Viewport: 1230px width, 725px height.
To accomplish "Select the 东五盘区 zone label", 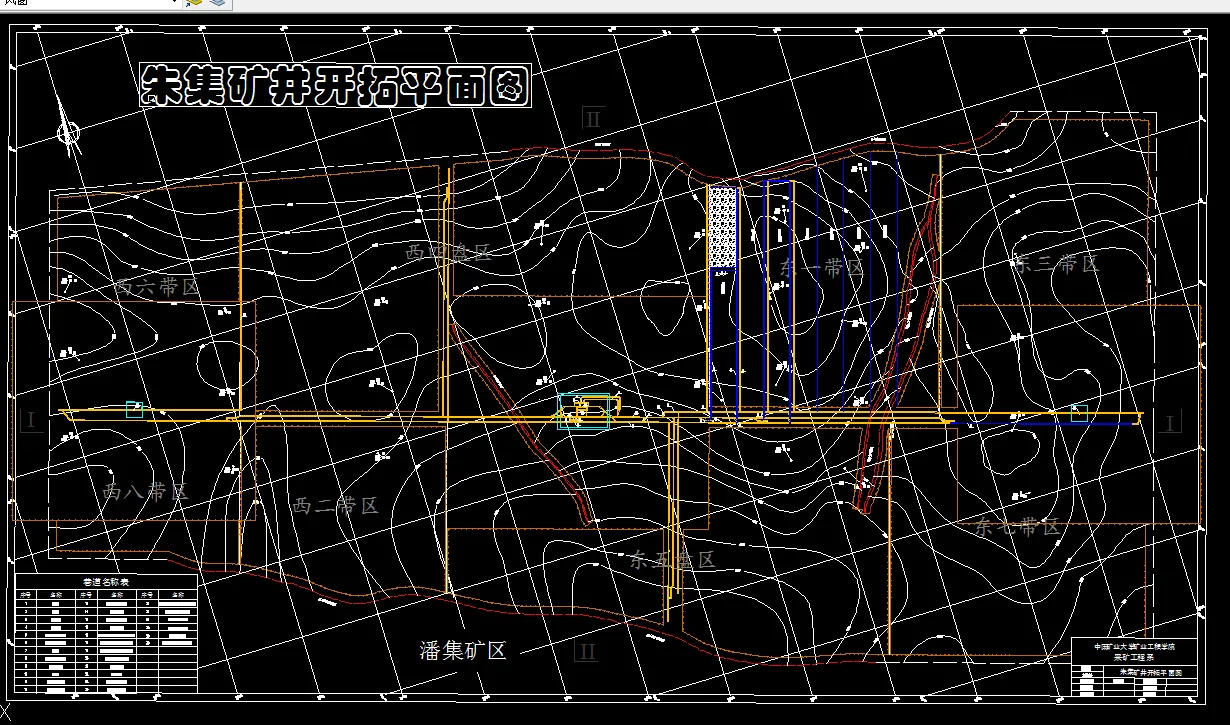I will (x=672, y=560).
